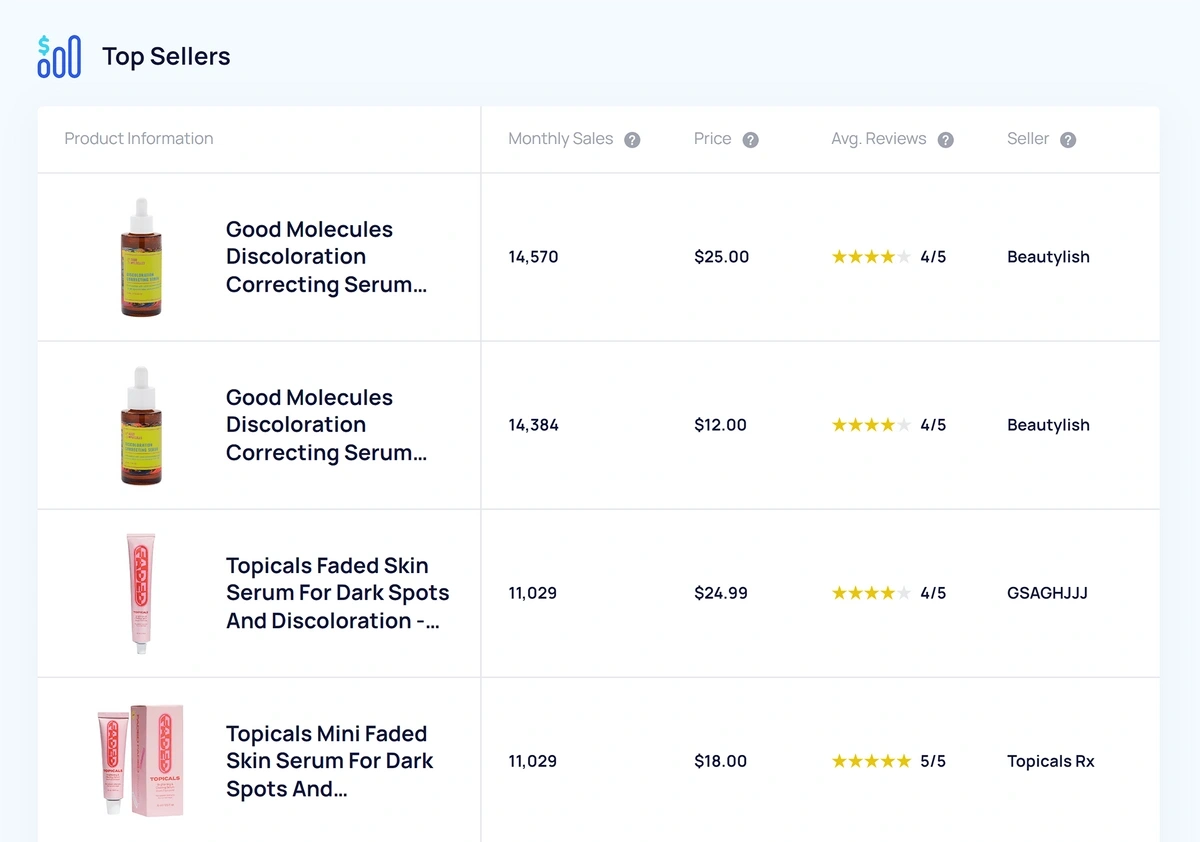Click the star rating in the $25.00 row

tap(871, 257)
